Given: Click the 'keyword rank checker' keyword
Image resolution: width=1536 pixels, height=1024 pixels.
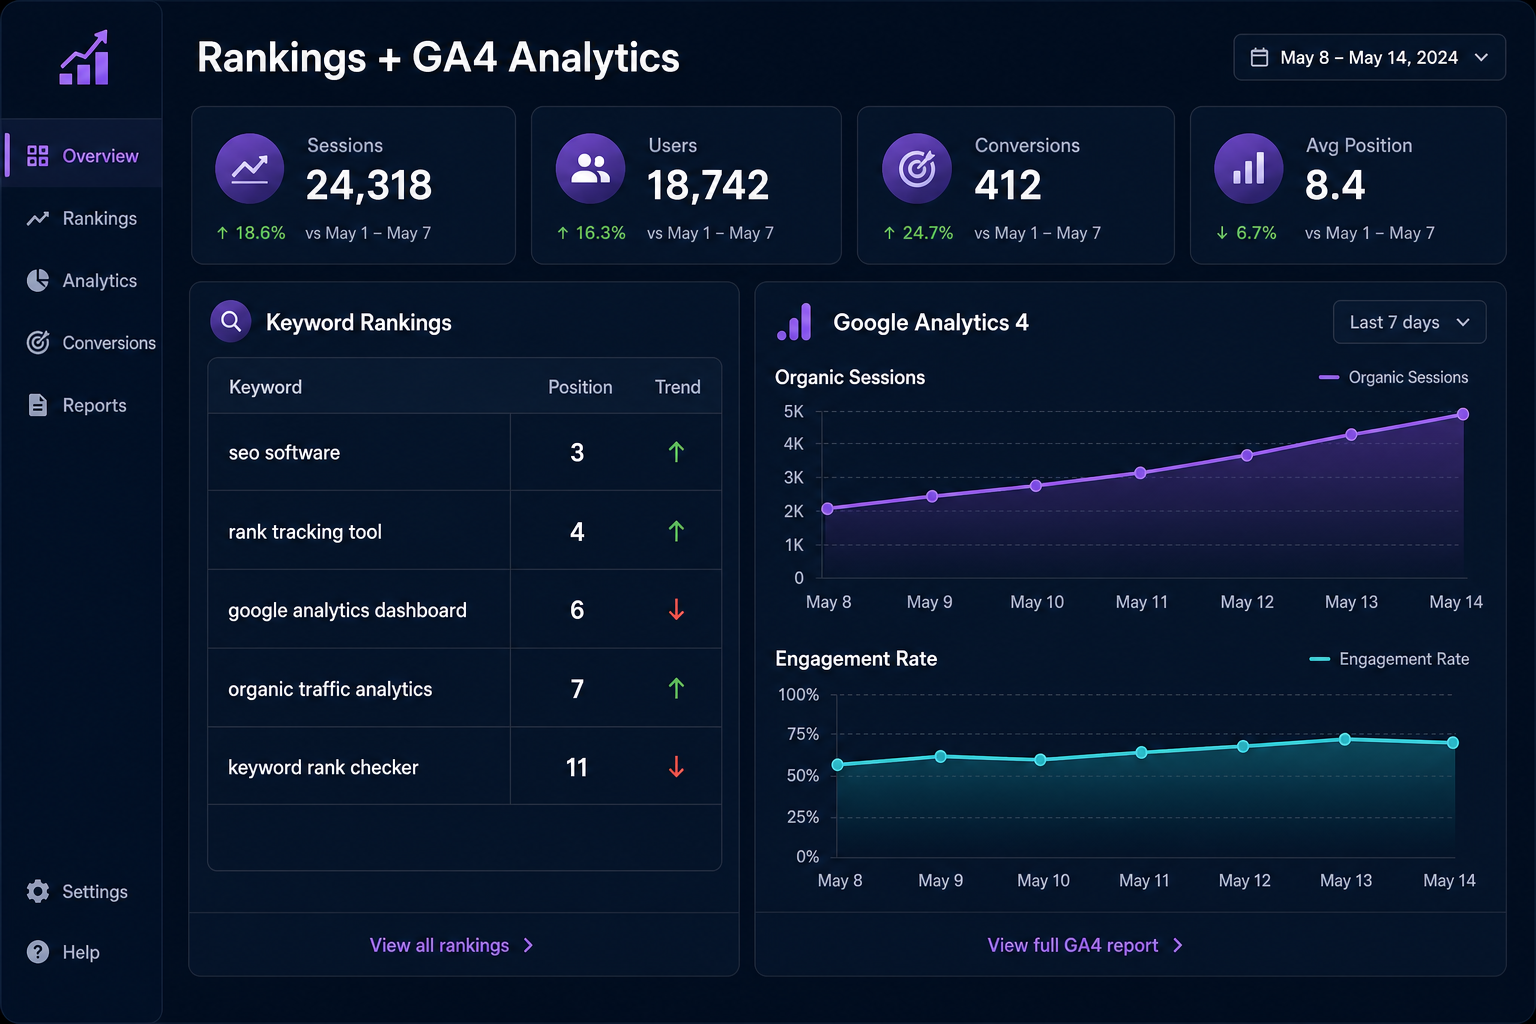Looking at the screenshot, I should [x=323, y=767].
